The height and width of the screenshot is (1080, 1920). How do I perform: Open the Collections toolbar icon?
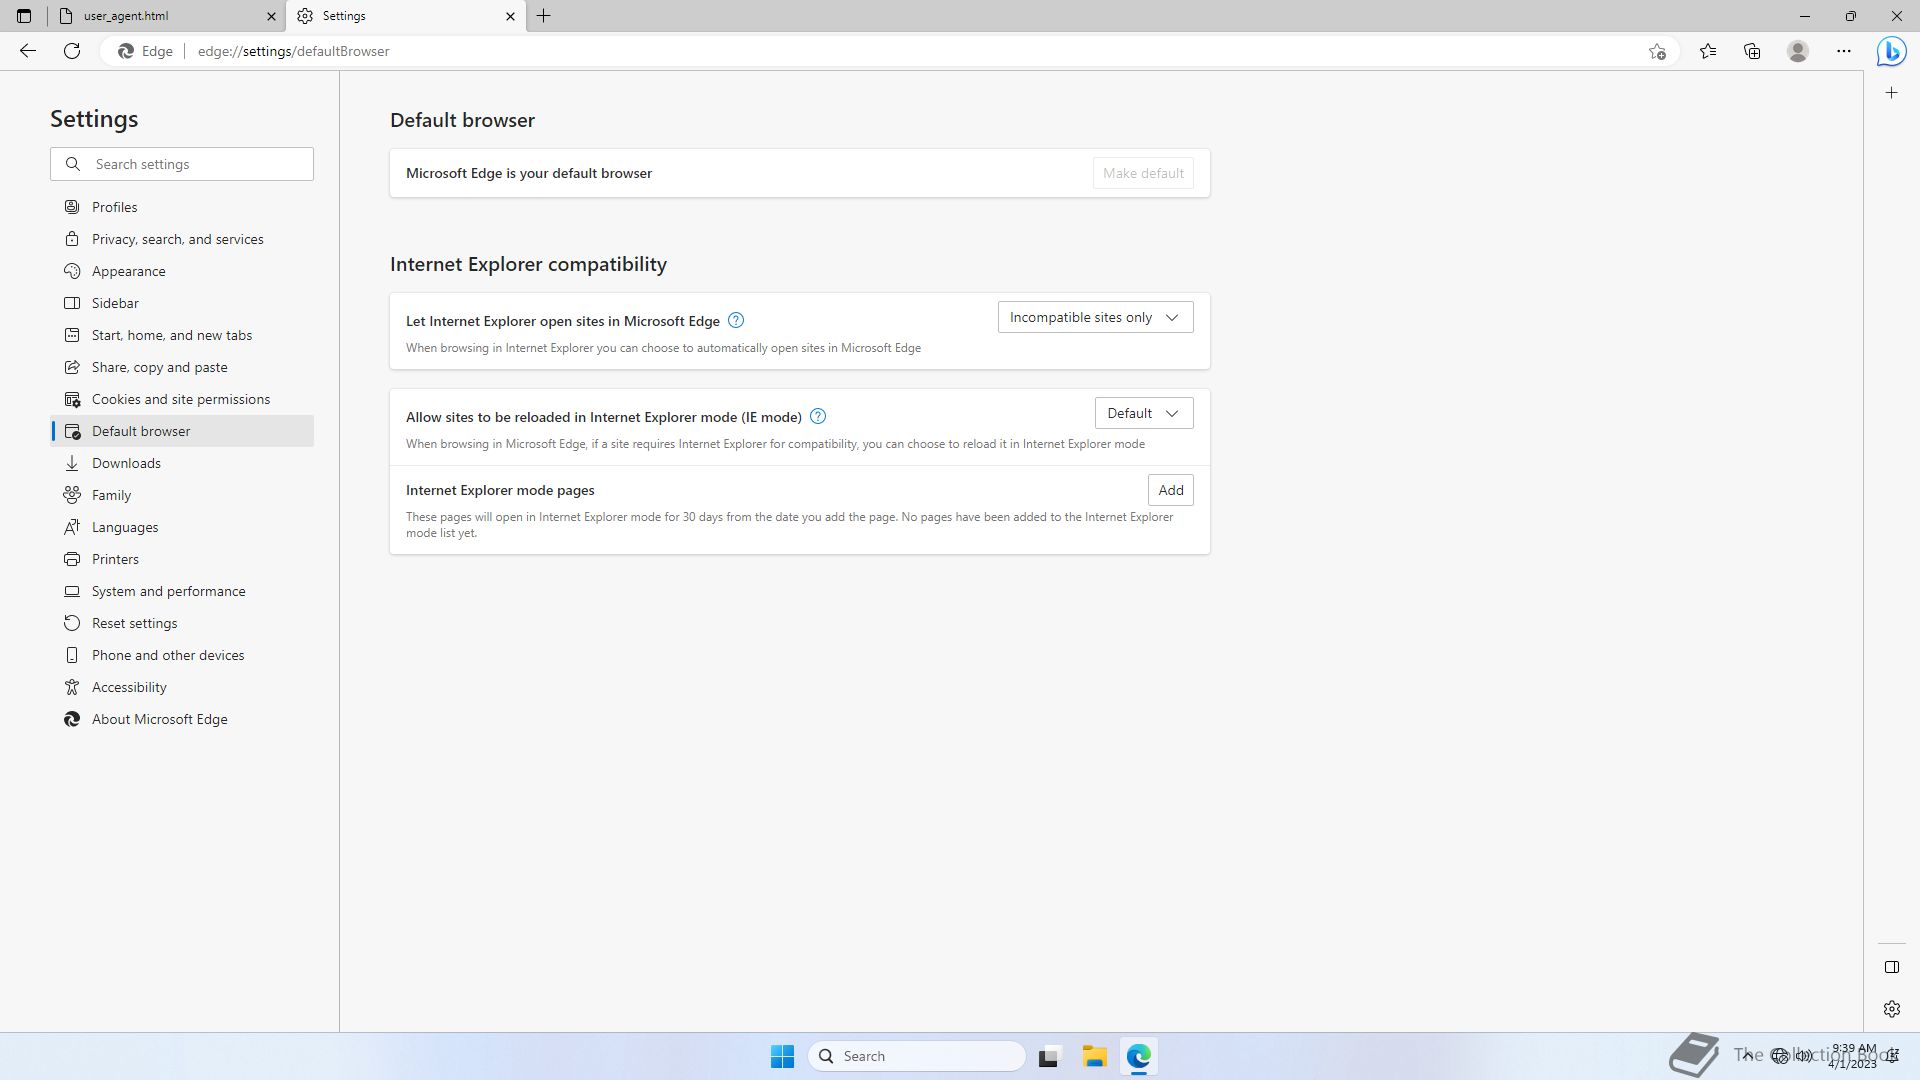click(x=1752, y=51)
